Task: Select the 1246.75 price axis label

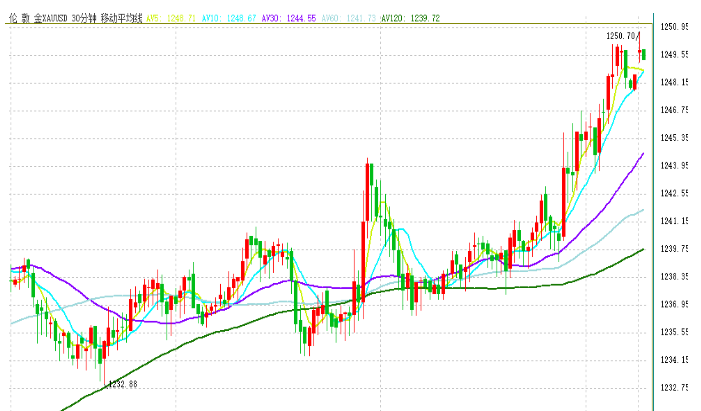Action: (x=677, y=109)
